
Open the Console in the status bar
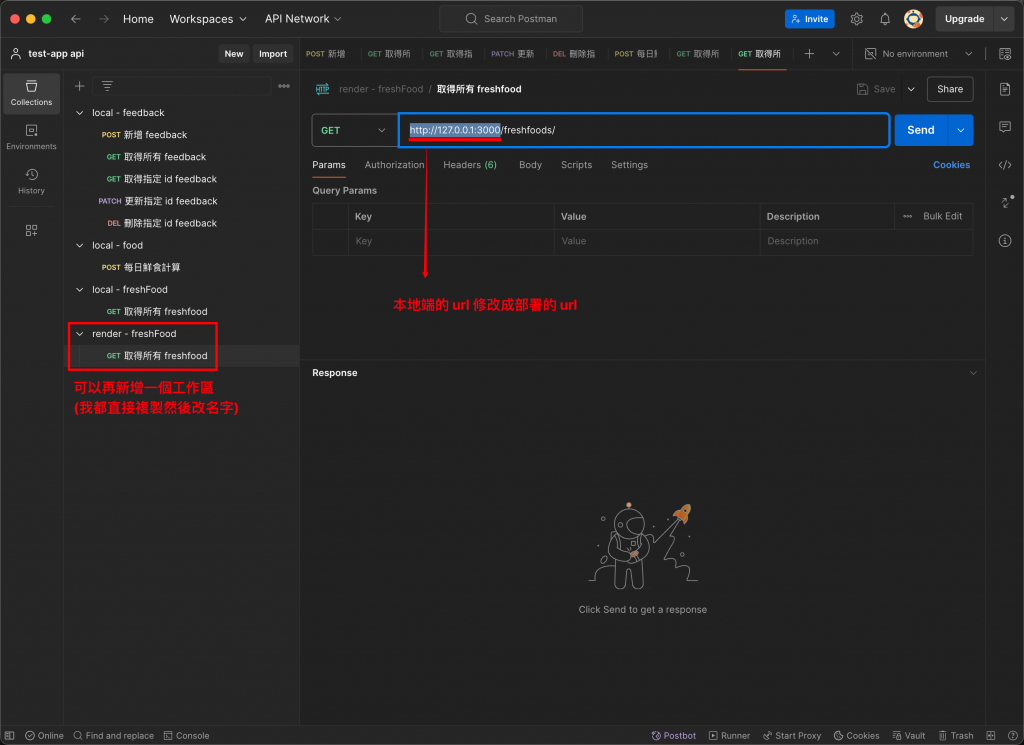pos(186,735)
